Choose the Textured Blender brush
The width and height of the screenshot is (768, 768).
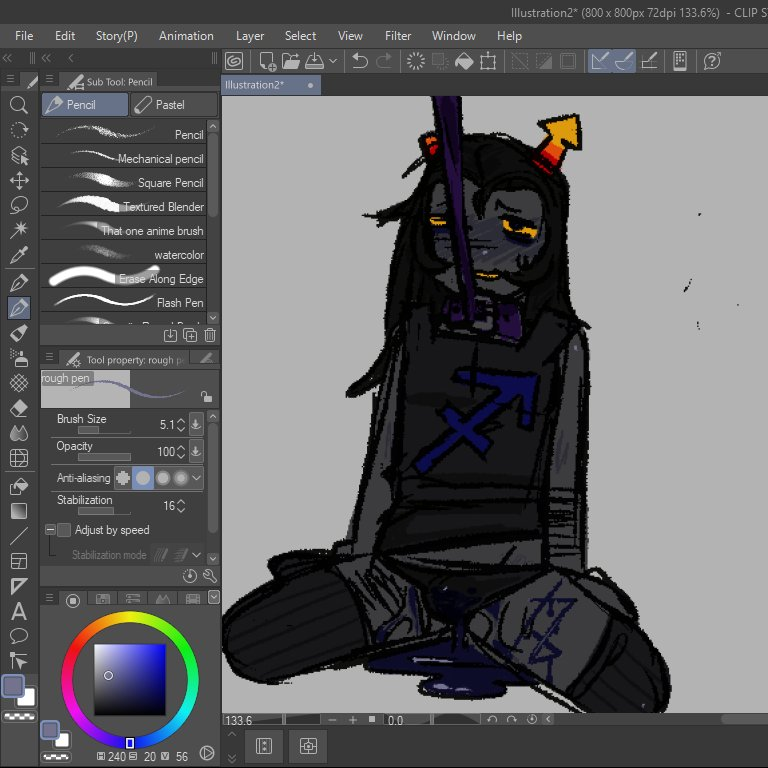[123, 206]
